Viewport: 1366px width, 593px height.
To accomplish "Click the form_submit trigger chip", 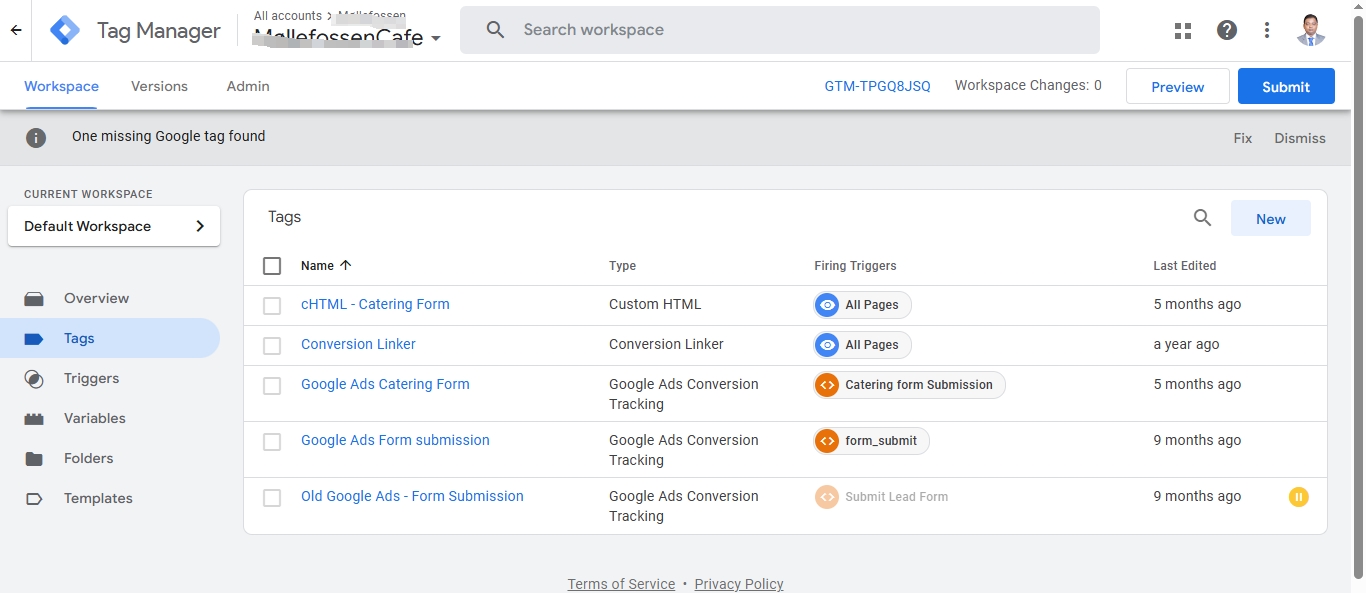I will (x=871, y=441).
